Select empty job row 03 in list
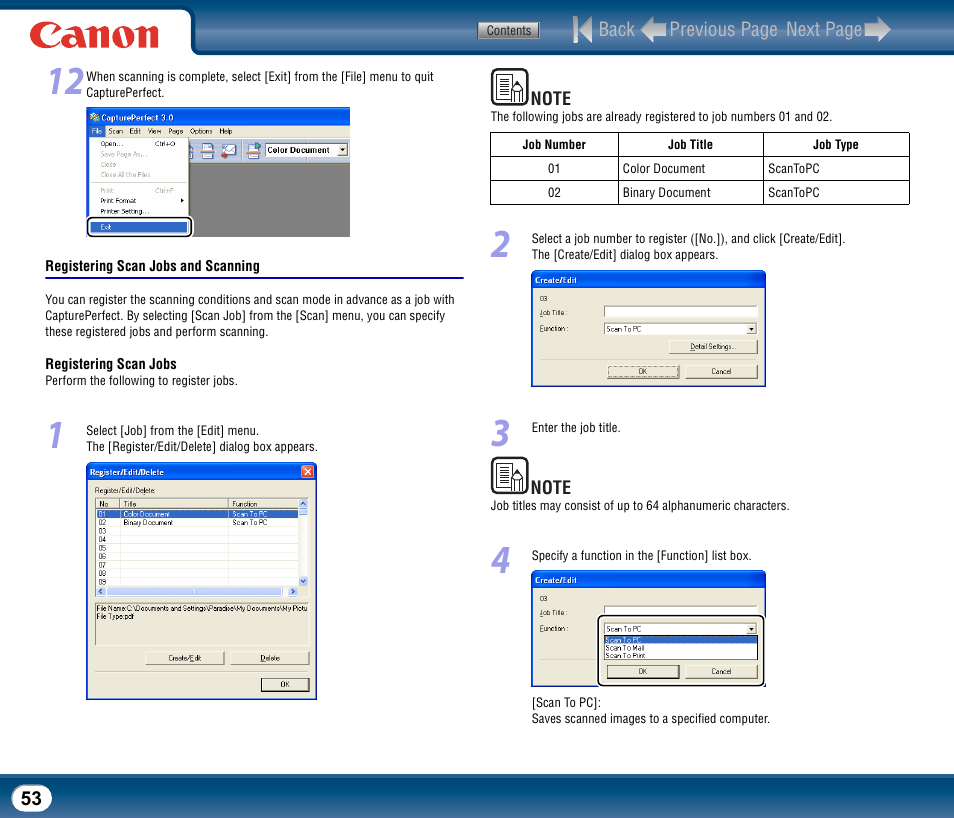This screenshot has height=818, width=954. click(197, 531)
